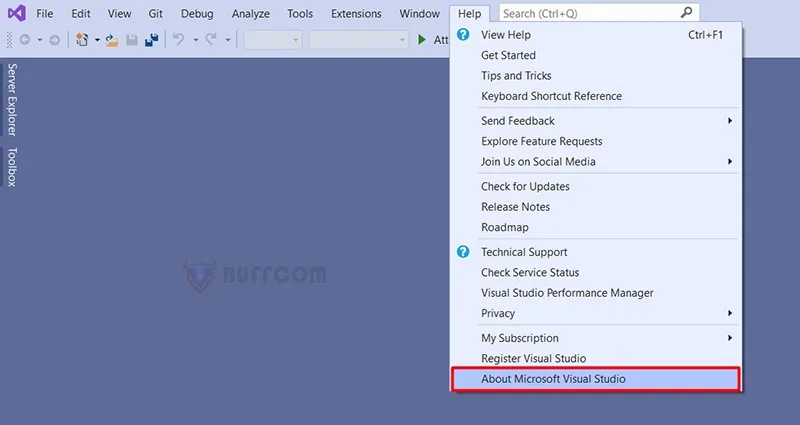Select Tips and Tricks

tap(595, 76)
